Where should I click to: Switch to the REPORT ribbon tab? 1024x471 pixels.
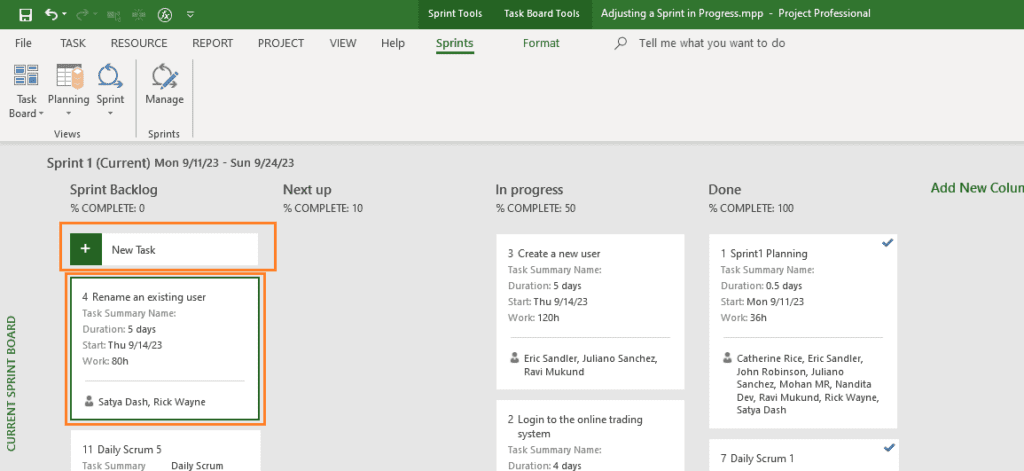pyautogui.click(x=212, y=43)
